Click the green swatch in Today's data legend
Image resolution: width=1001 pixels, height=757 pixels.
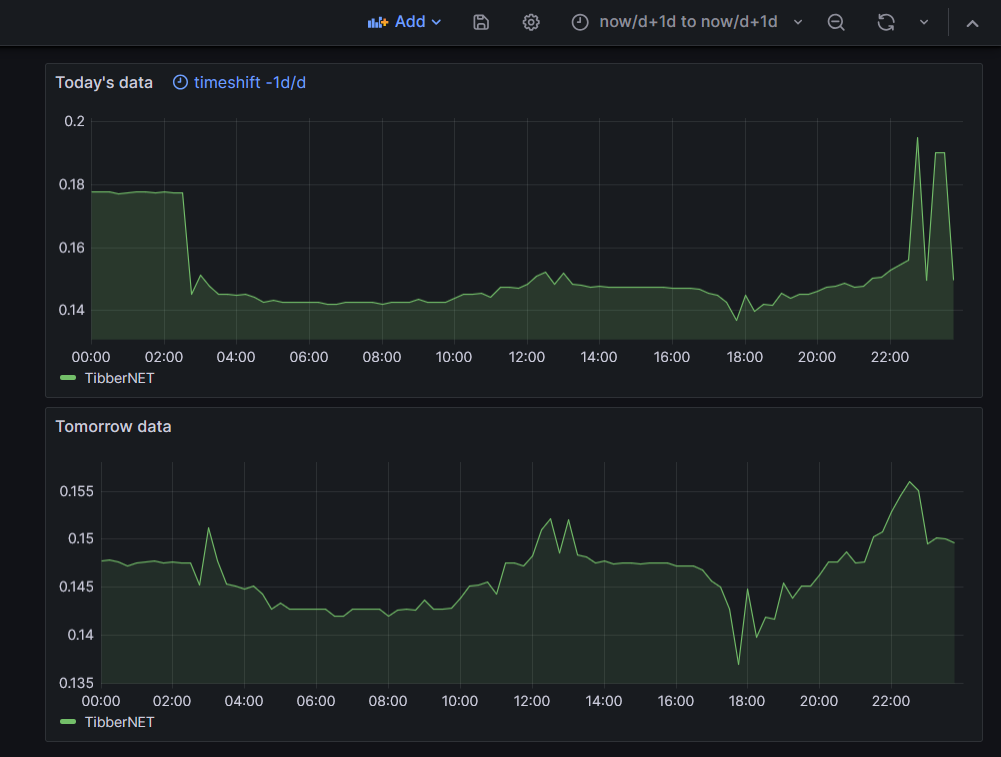(x=68, y=378)
